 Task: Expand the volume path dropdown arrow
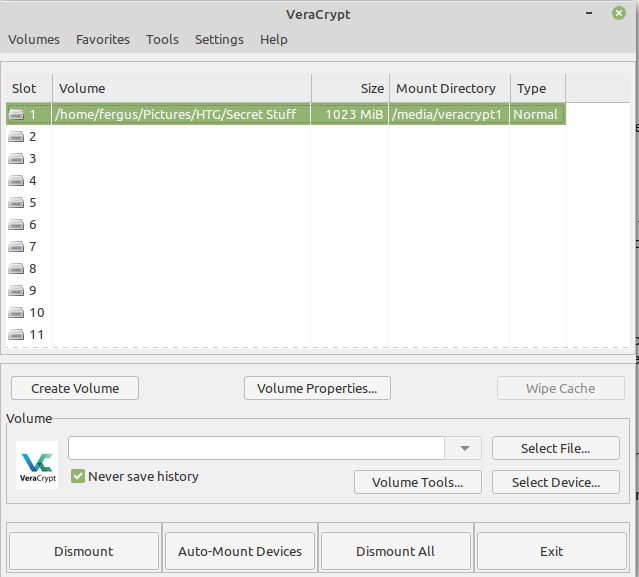tap(465, 448)
